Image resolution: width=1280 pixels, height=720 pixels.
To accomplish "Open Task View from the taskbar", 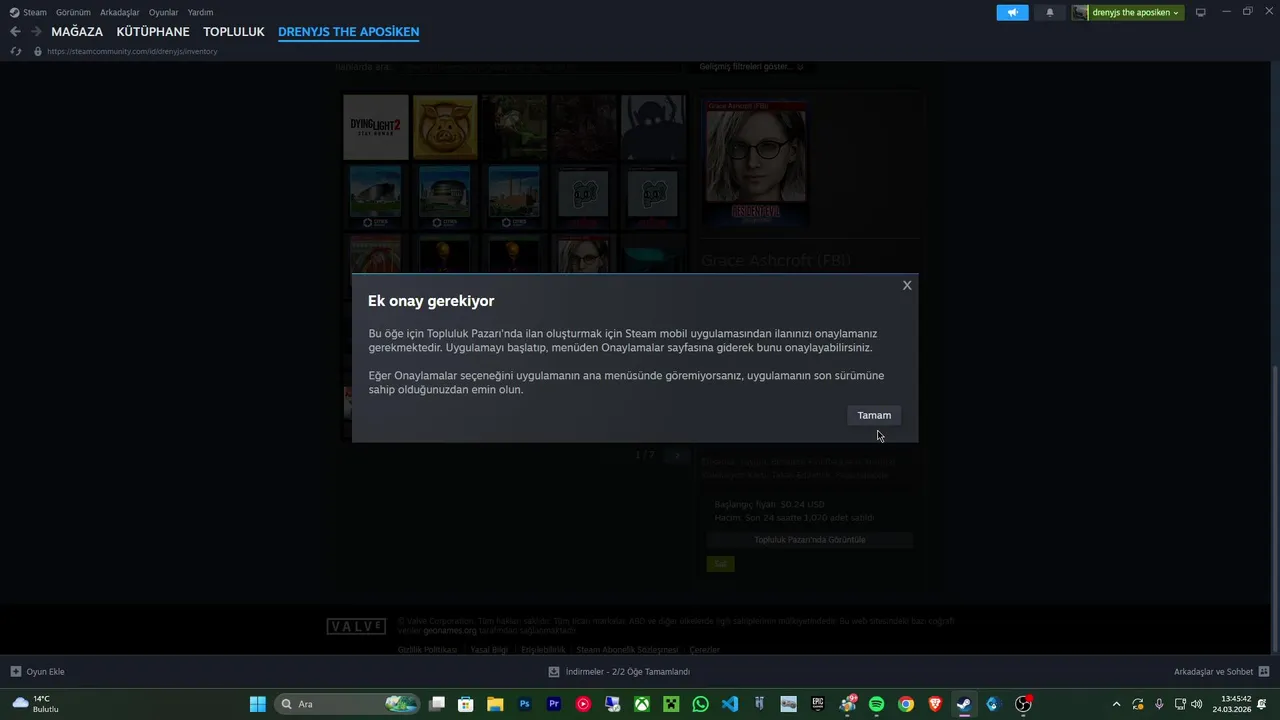I will point(437,704).
